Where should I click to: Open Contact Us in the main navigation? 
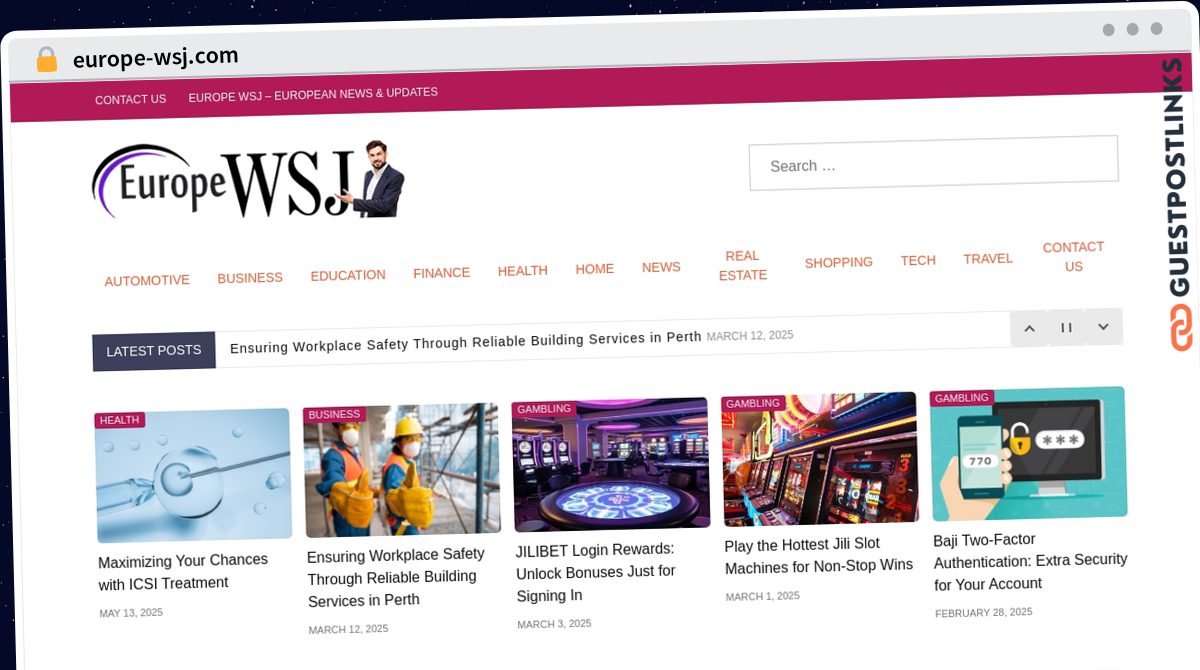click(1074, 256)
